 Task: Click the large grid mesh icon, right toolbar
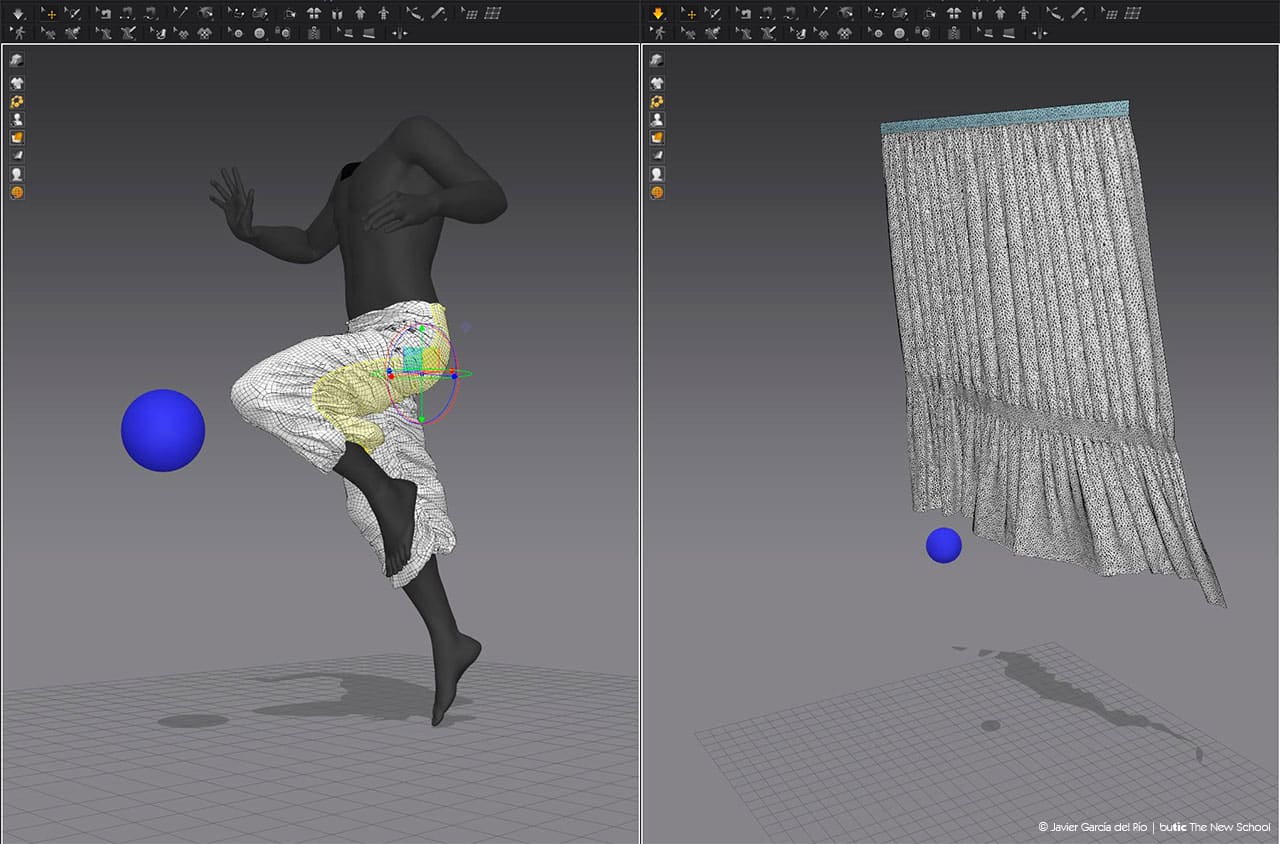point(1132,14)
